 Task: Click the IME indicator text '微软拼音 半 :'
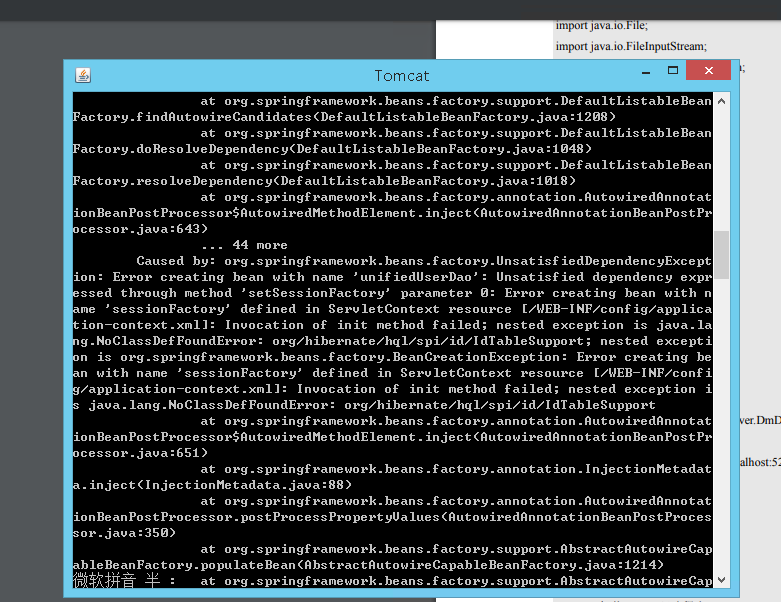point(124,581)
